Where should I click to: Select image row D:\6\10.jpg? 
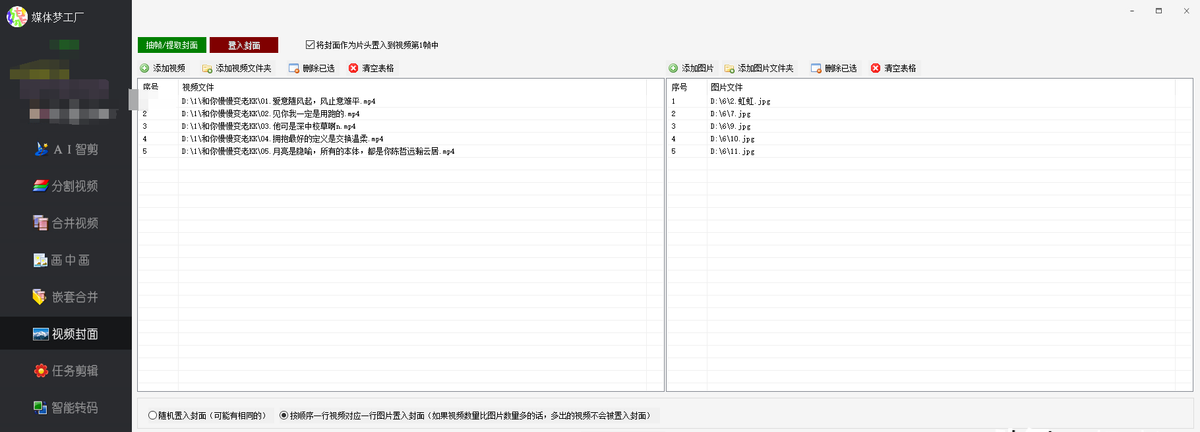tap(930, 139)
